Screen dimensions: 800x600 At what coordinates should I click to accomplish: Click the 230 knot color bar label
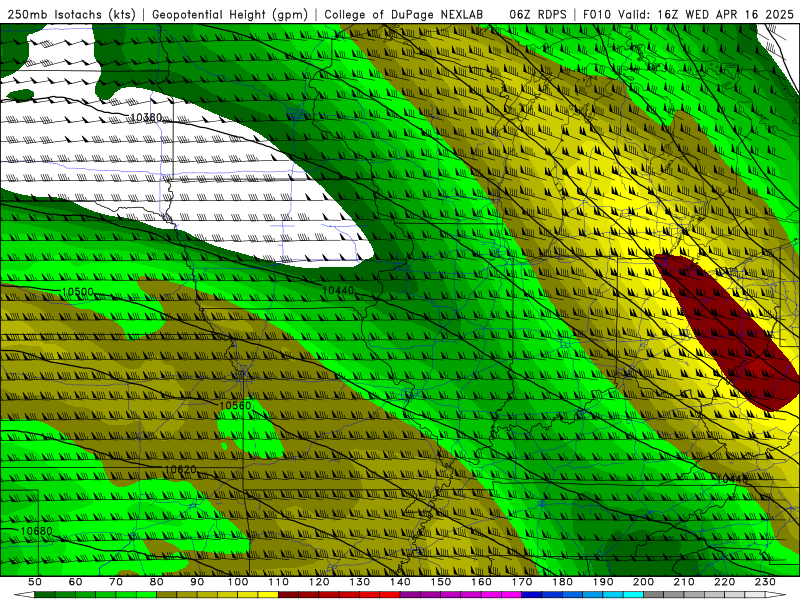[x=765, y=582]
